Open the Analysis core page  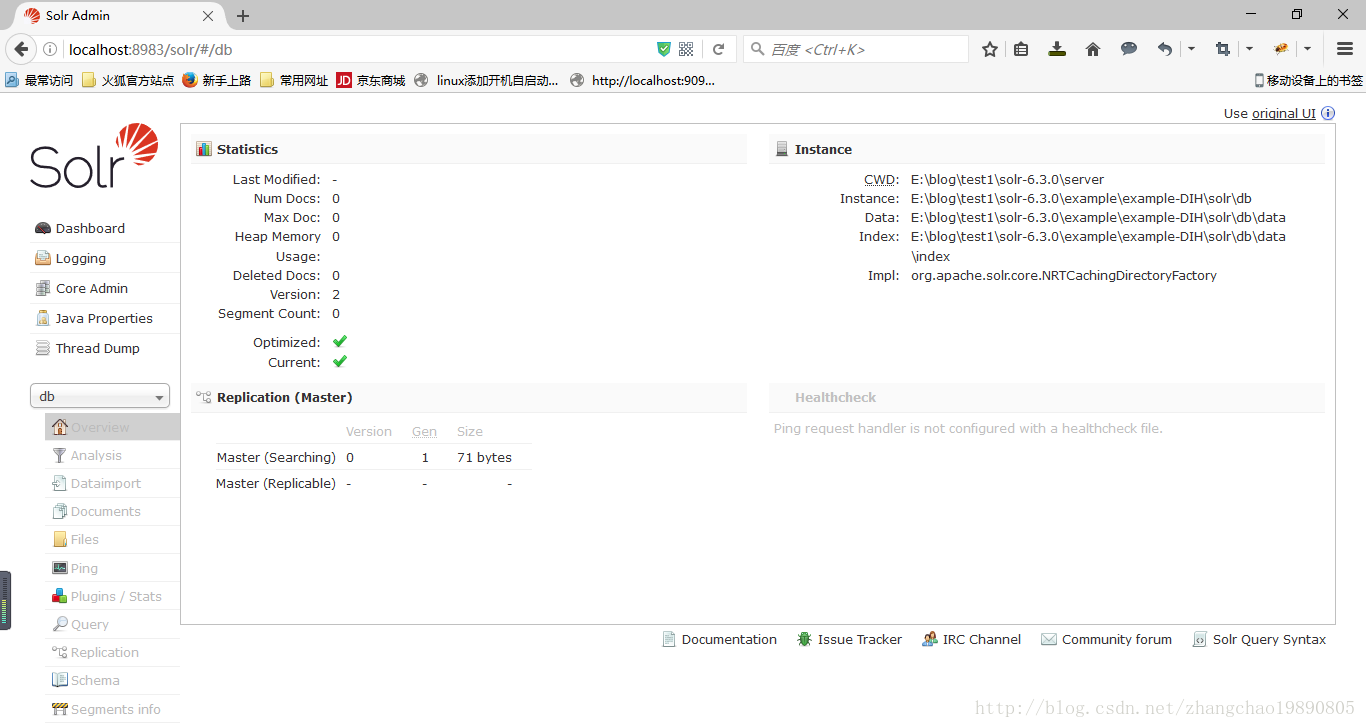click(x=96, y=455)
